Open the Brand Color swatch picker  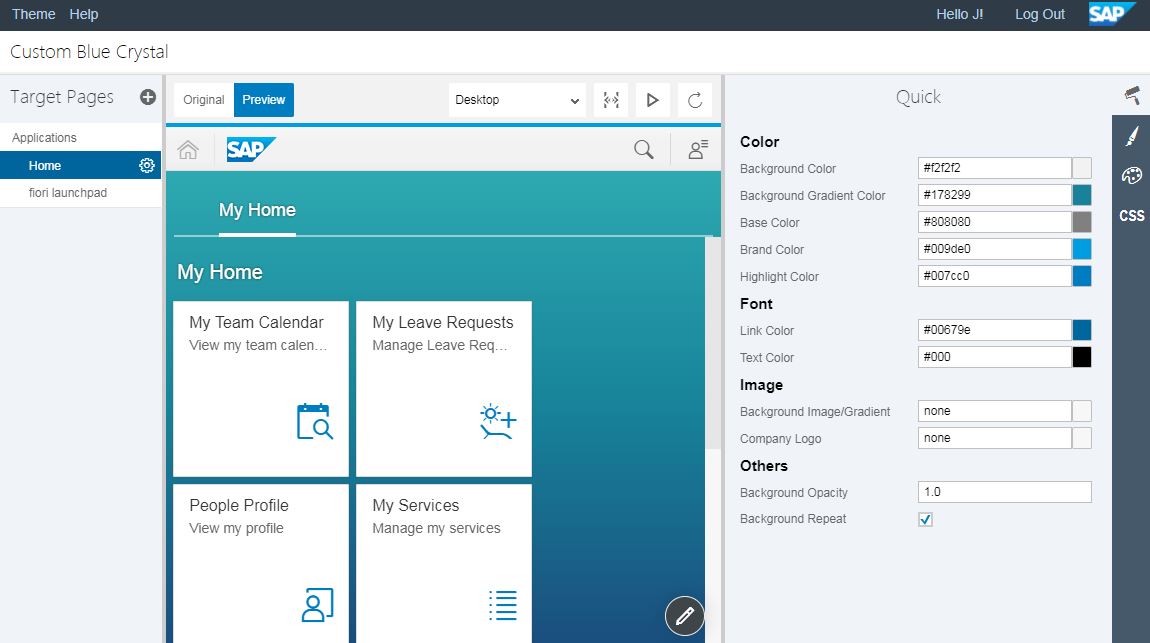[x=1081, y=248]
